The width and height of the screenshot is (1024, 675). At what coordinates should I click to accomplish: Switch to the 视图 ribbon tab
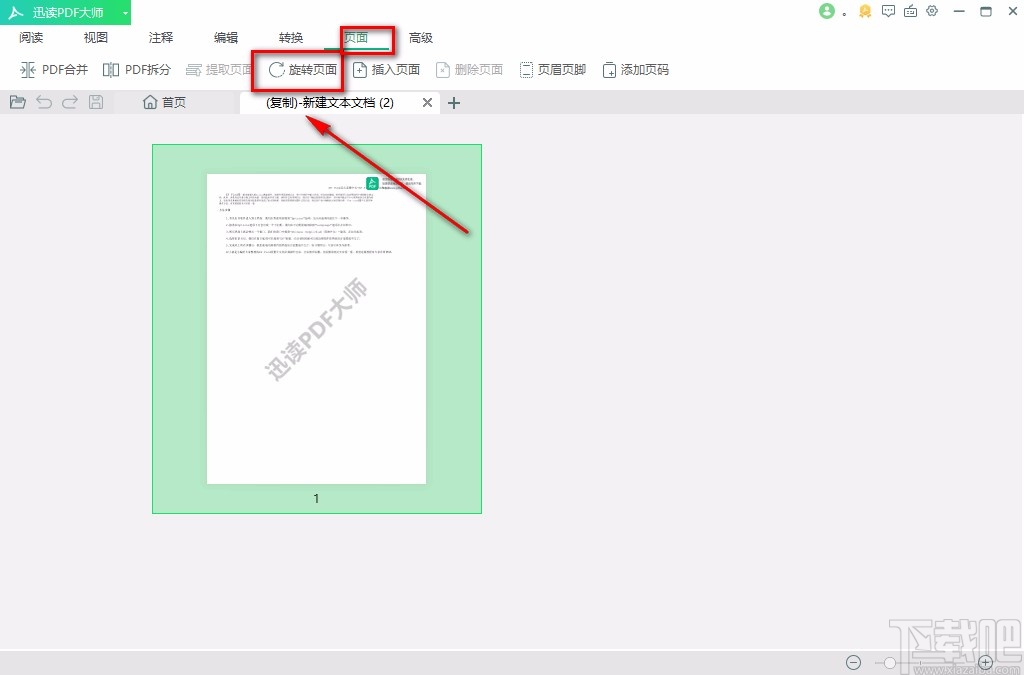94,37
